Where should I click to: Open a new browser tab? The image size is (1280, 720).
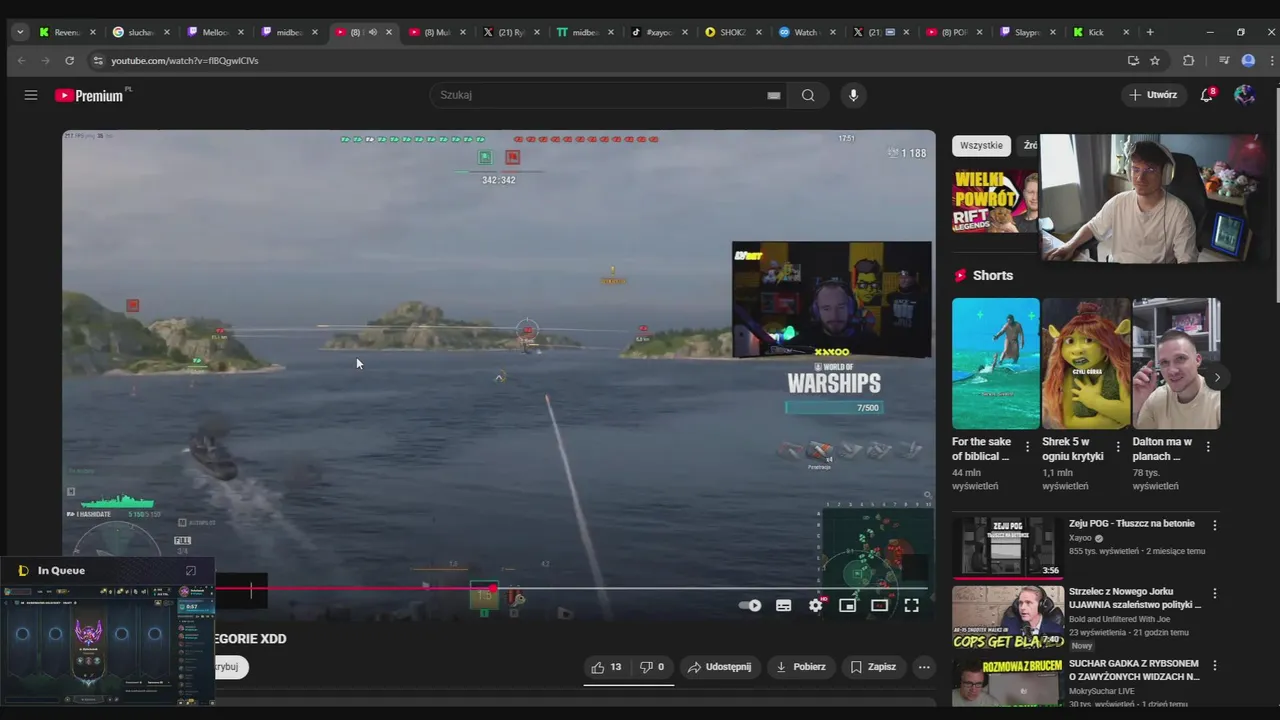1150,32
